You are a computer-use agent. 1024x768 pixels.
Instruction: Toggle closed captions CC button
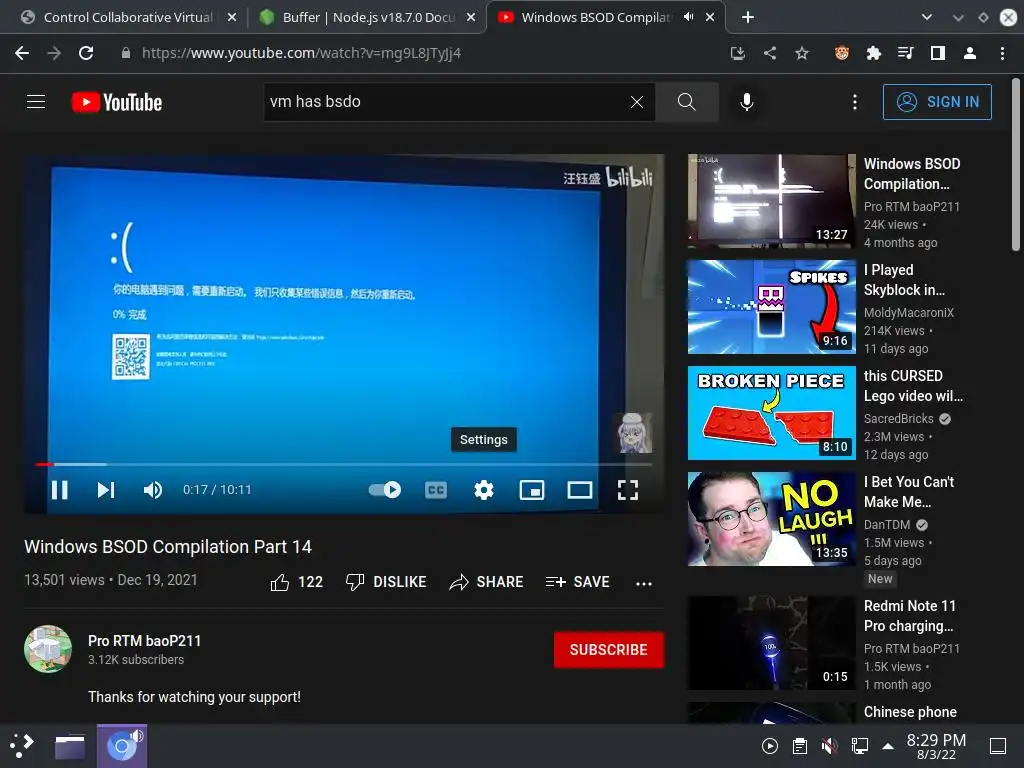tap(436, 490)
